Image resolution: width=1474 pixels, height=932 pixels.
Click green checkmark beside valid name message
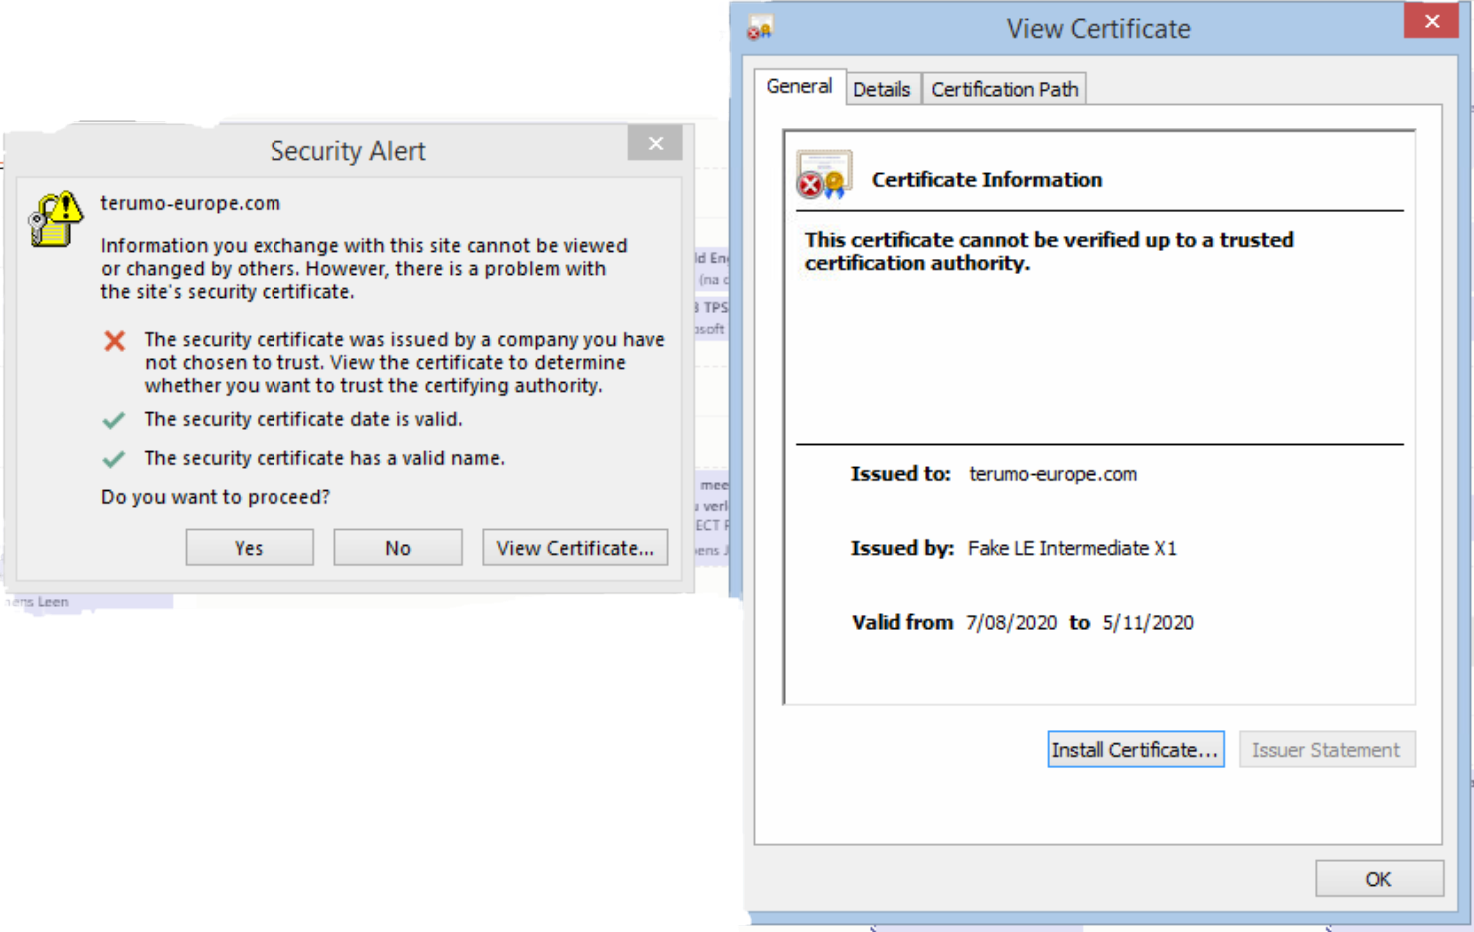[114, 459]
